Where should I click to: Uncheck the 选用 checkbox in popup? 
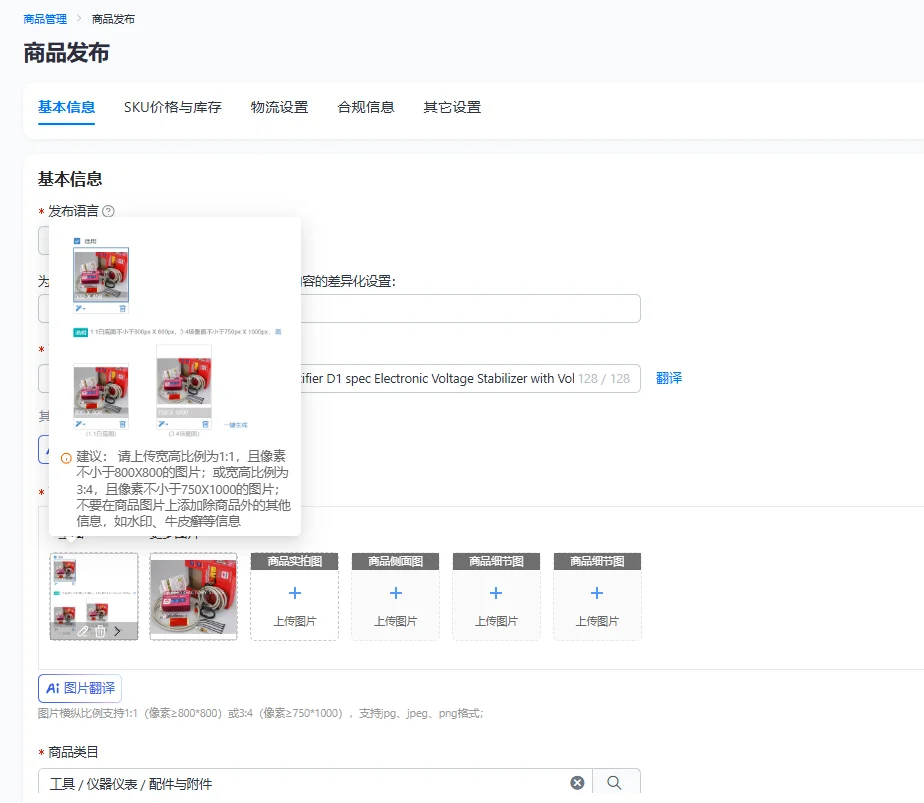click(x=77, y=241)
